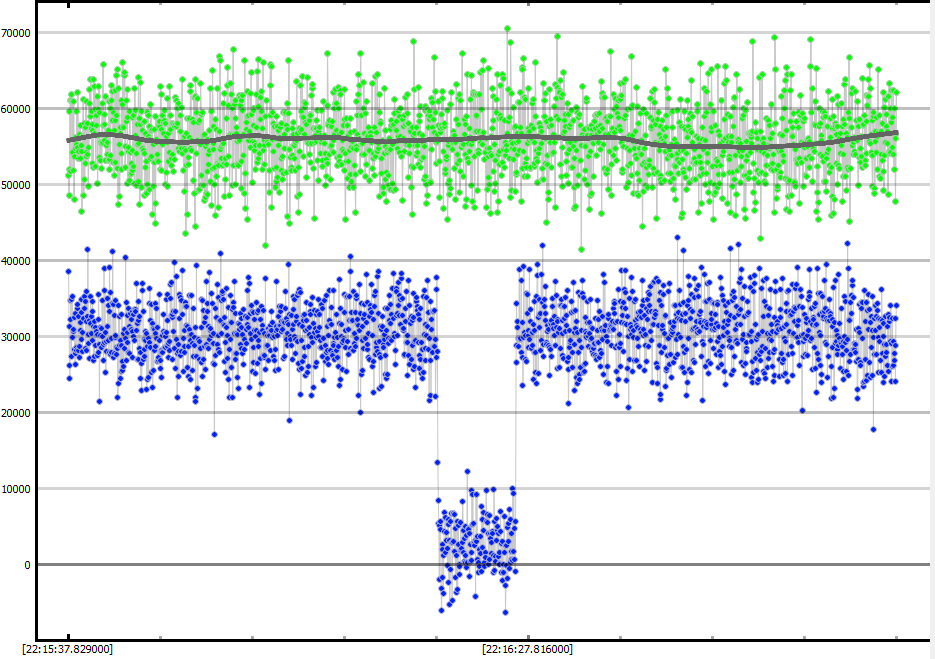Click the timestamp label 22:16:27.816000
This screenshot has height=659, width=935.
point(527,649)
